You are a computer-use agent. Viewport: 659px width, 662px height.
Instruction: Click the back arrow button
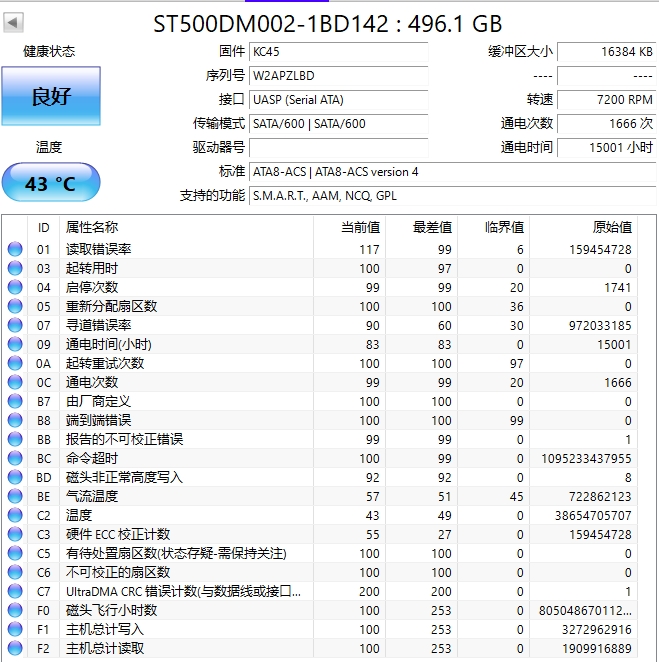coord(13,22)
